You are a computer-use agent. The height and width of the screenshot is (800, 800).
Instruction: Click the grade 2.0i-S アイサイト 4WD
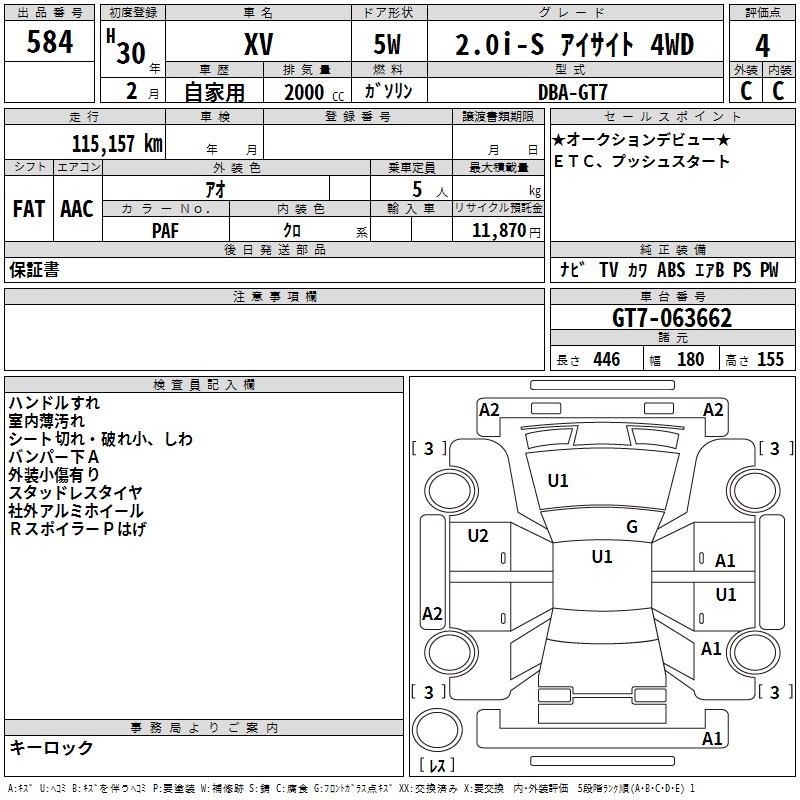click(574, 44)
